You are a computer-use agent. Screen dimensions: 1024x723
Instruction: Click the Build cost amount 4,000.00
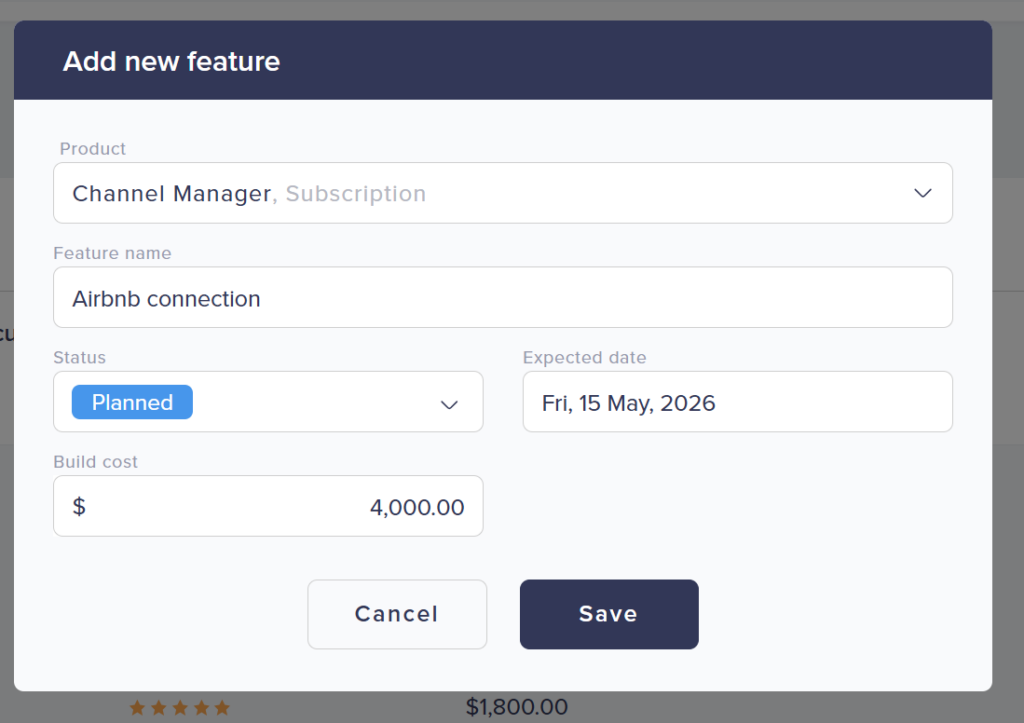[417, 507]
